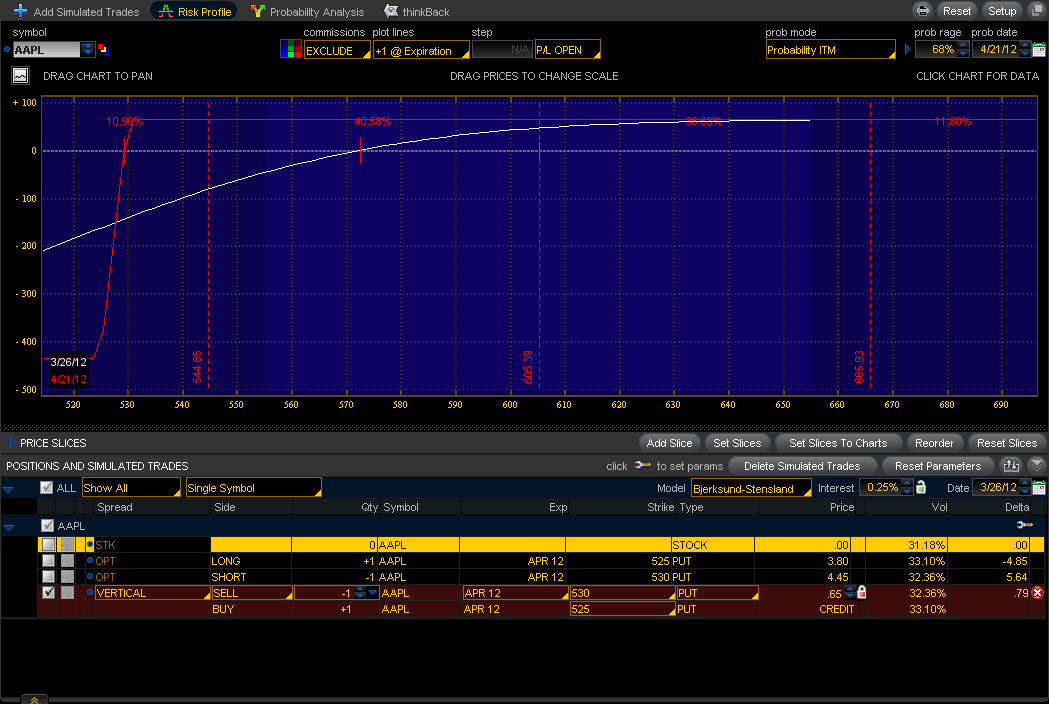Click the red delete X on the VERTICAL row
Viewport: 1049px width, 704px height.
[x=1038, y=592]
